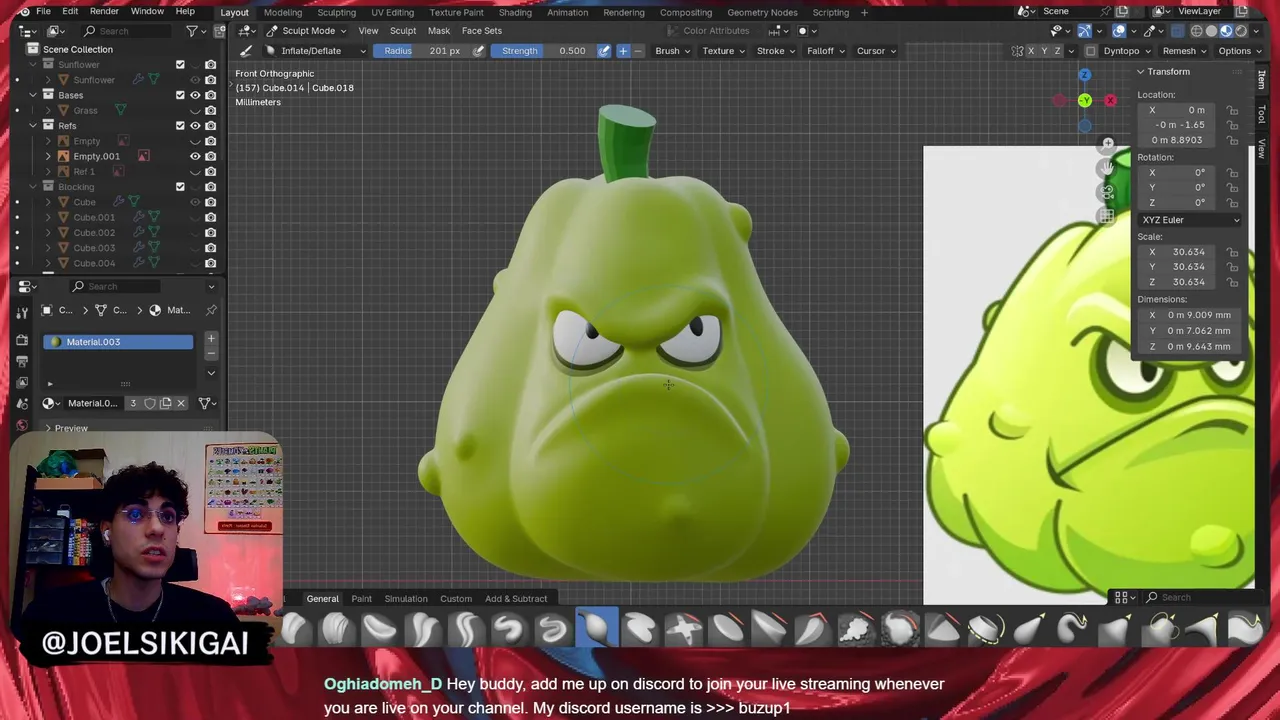This screenshot has width=1280, height=720.
Task: Open the View Layer properties tab icon
Action: coord(22,383)
